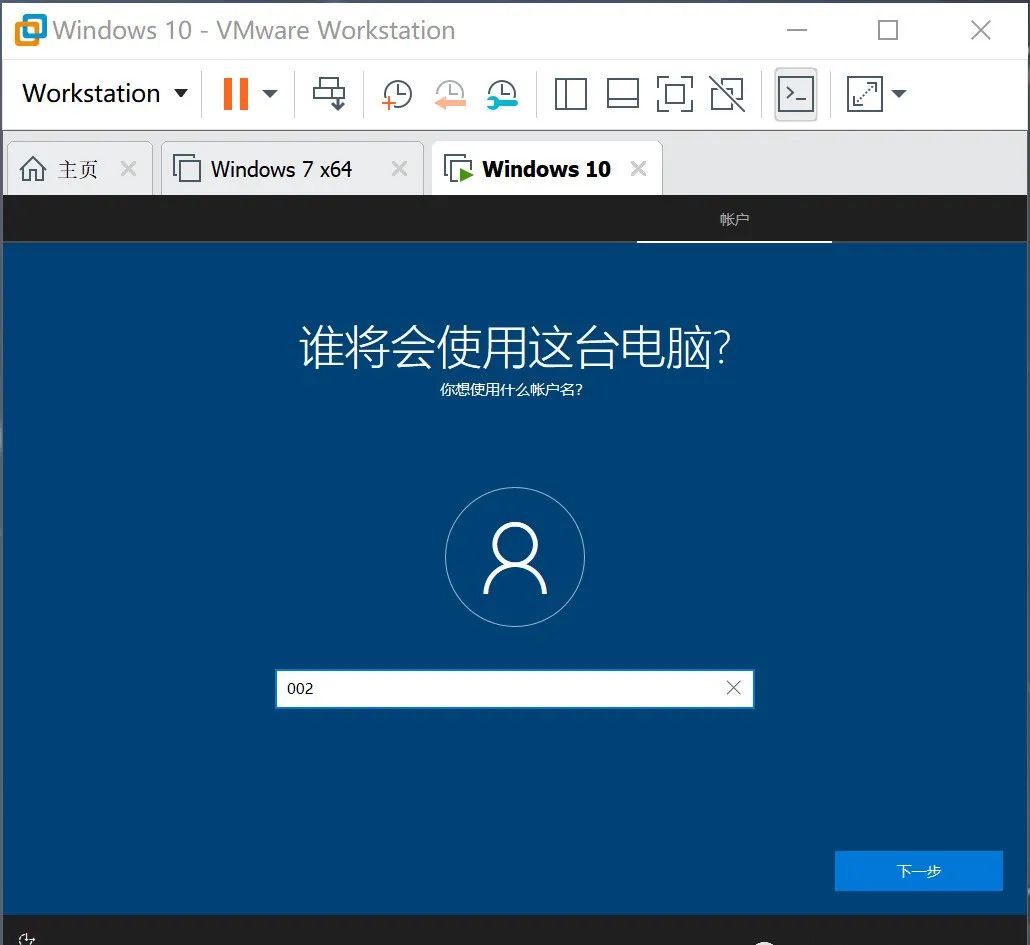Enter full screen mode

pyautogui.click(x=675, y=93)
